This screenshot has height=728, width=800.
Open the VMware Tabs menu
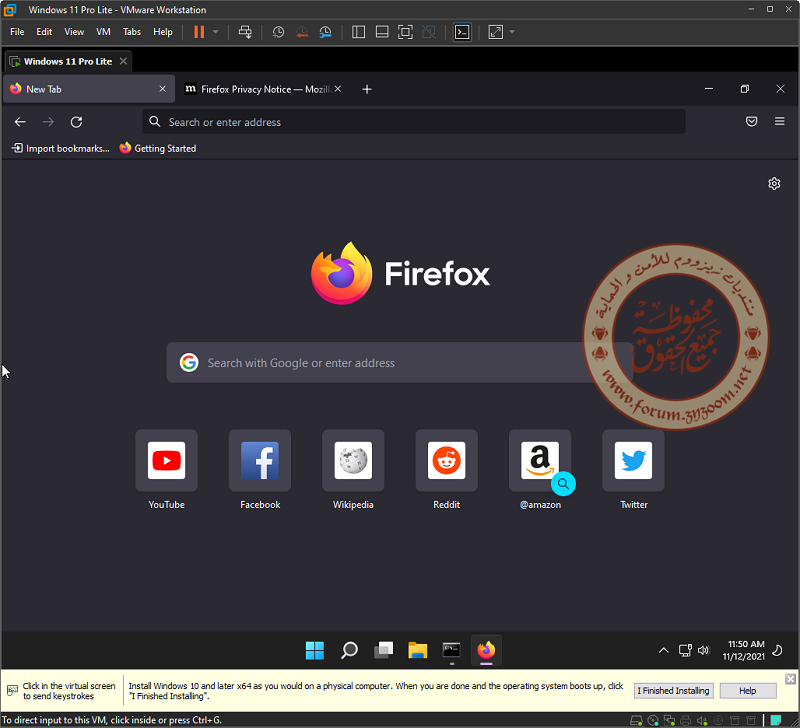click(132, 32)
